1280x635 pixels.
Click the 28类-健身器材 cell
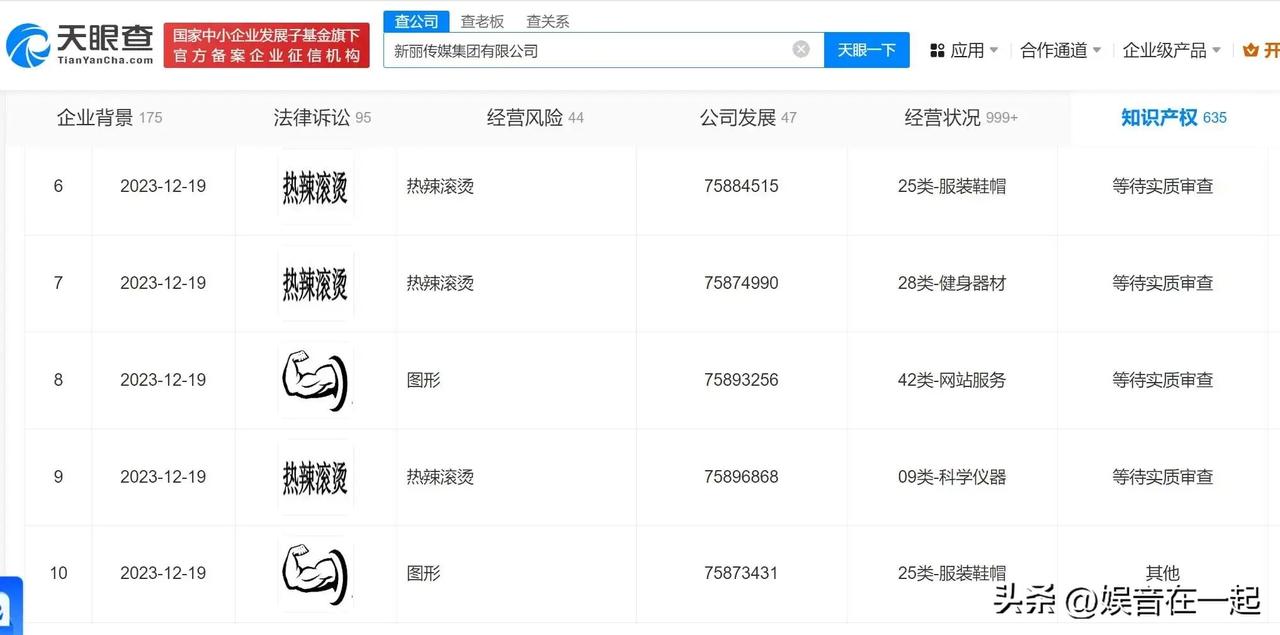952,283
